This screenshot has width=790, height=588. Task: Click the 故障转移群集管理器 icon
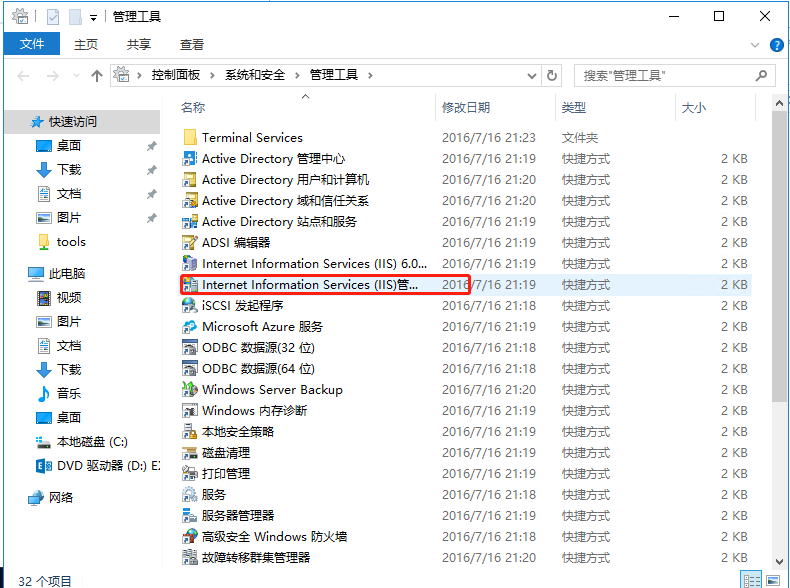click(190, 557)
